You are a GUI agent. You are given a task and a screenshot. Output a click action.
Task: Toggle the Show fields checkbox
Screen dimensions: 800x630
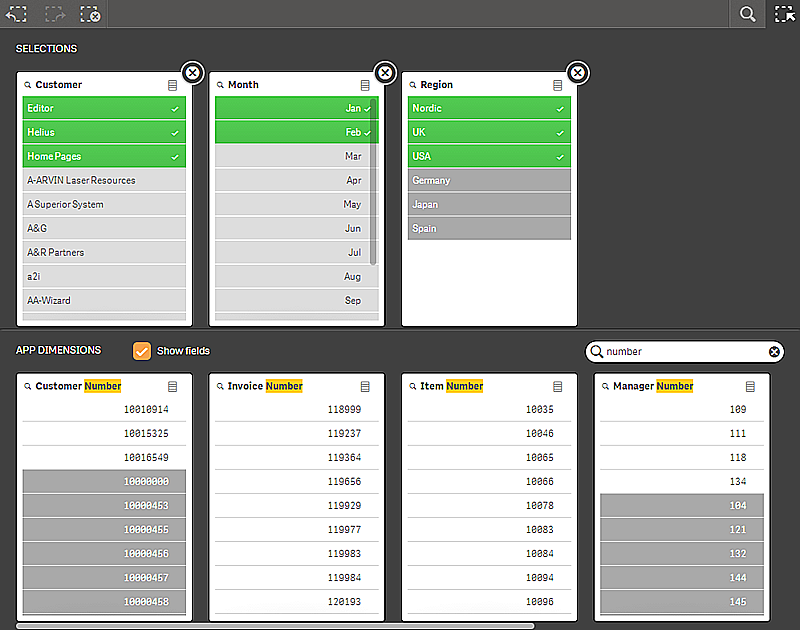tap(142, 351)
